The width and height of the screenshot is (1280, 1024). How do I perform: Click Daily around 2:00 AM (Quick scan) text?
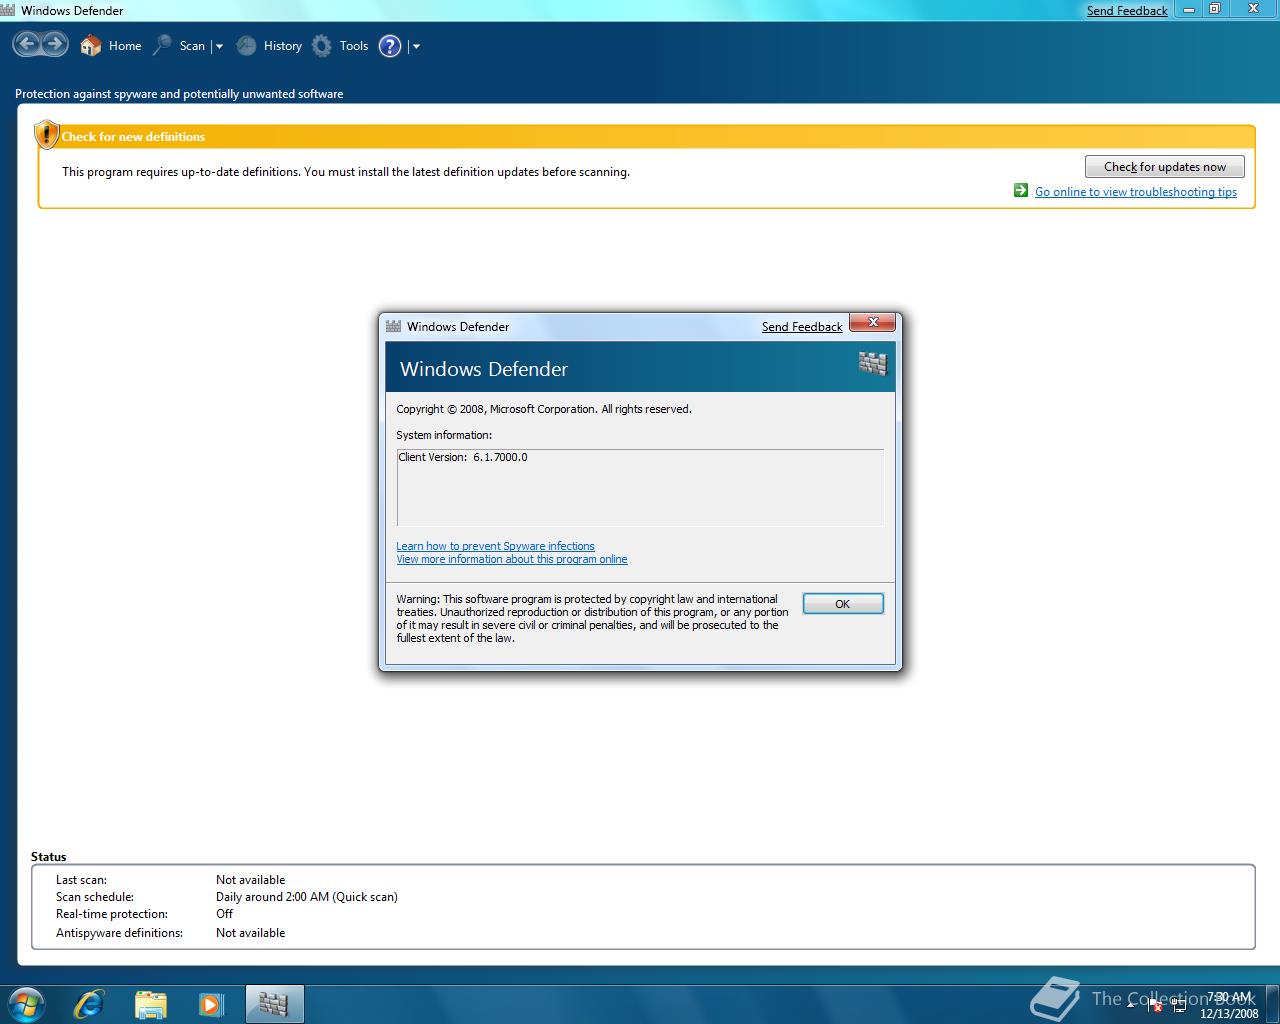pyautogui.click(x=307, y=897)
